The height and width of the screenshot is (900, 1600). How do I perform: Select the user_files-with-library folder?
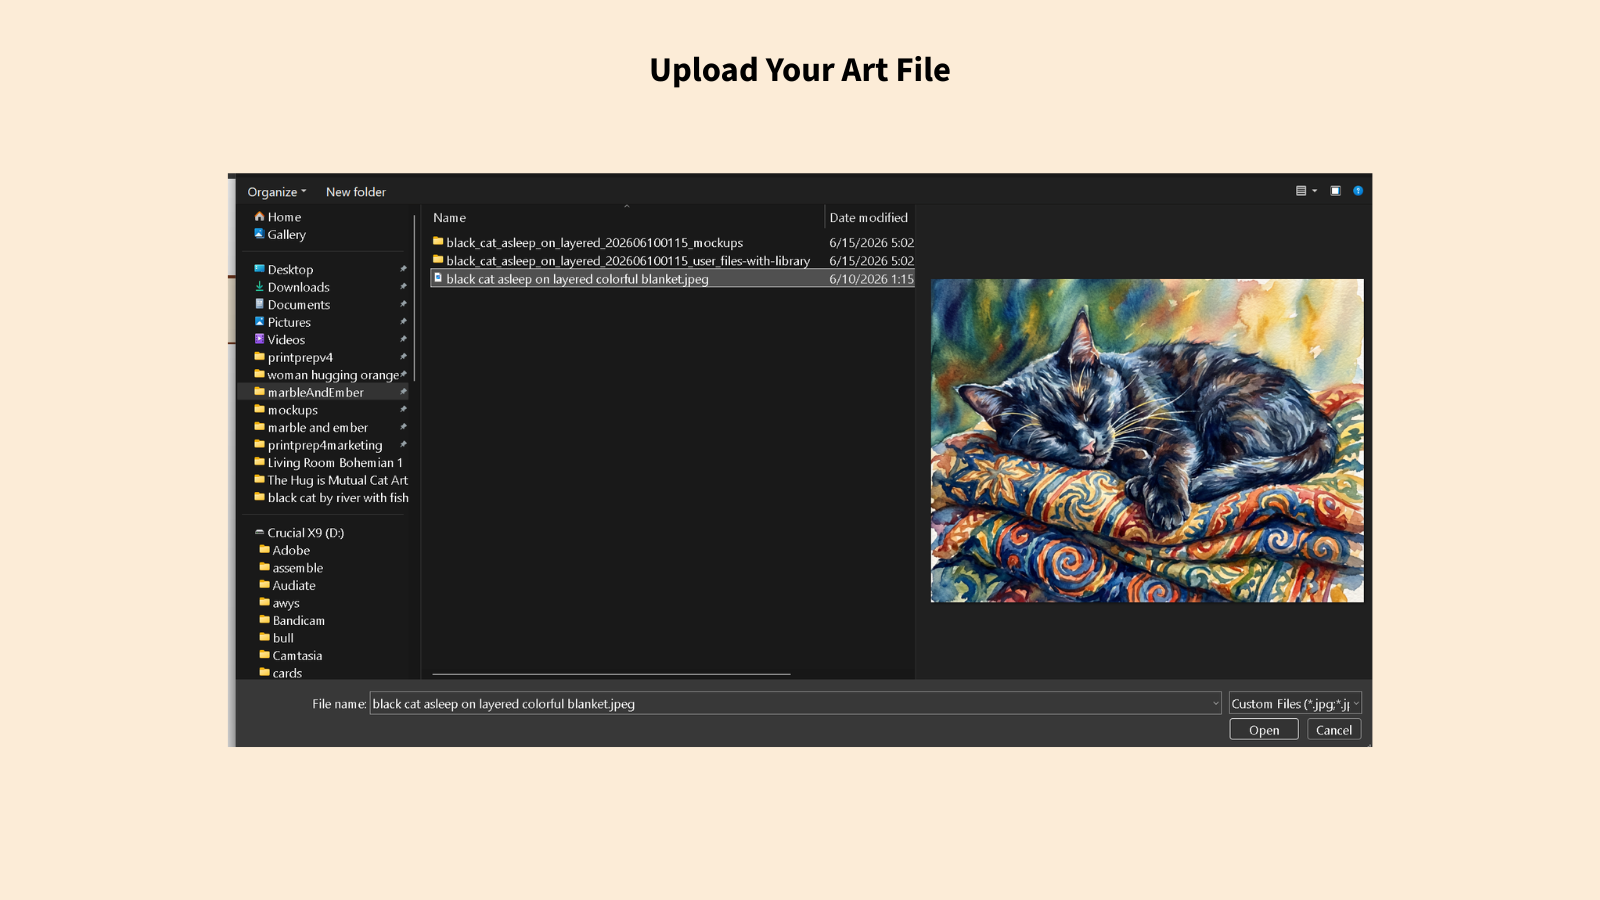point(628,261)
